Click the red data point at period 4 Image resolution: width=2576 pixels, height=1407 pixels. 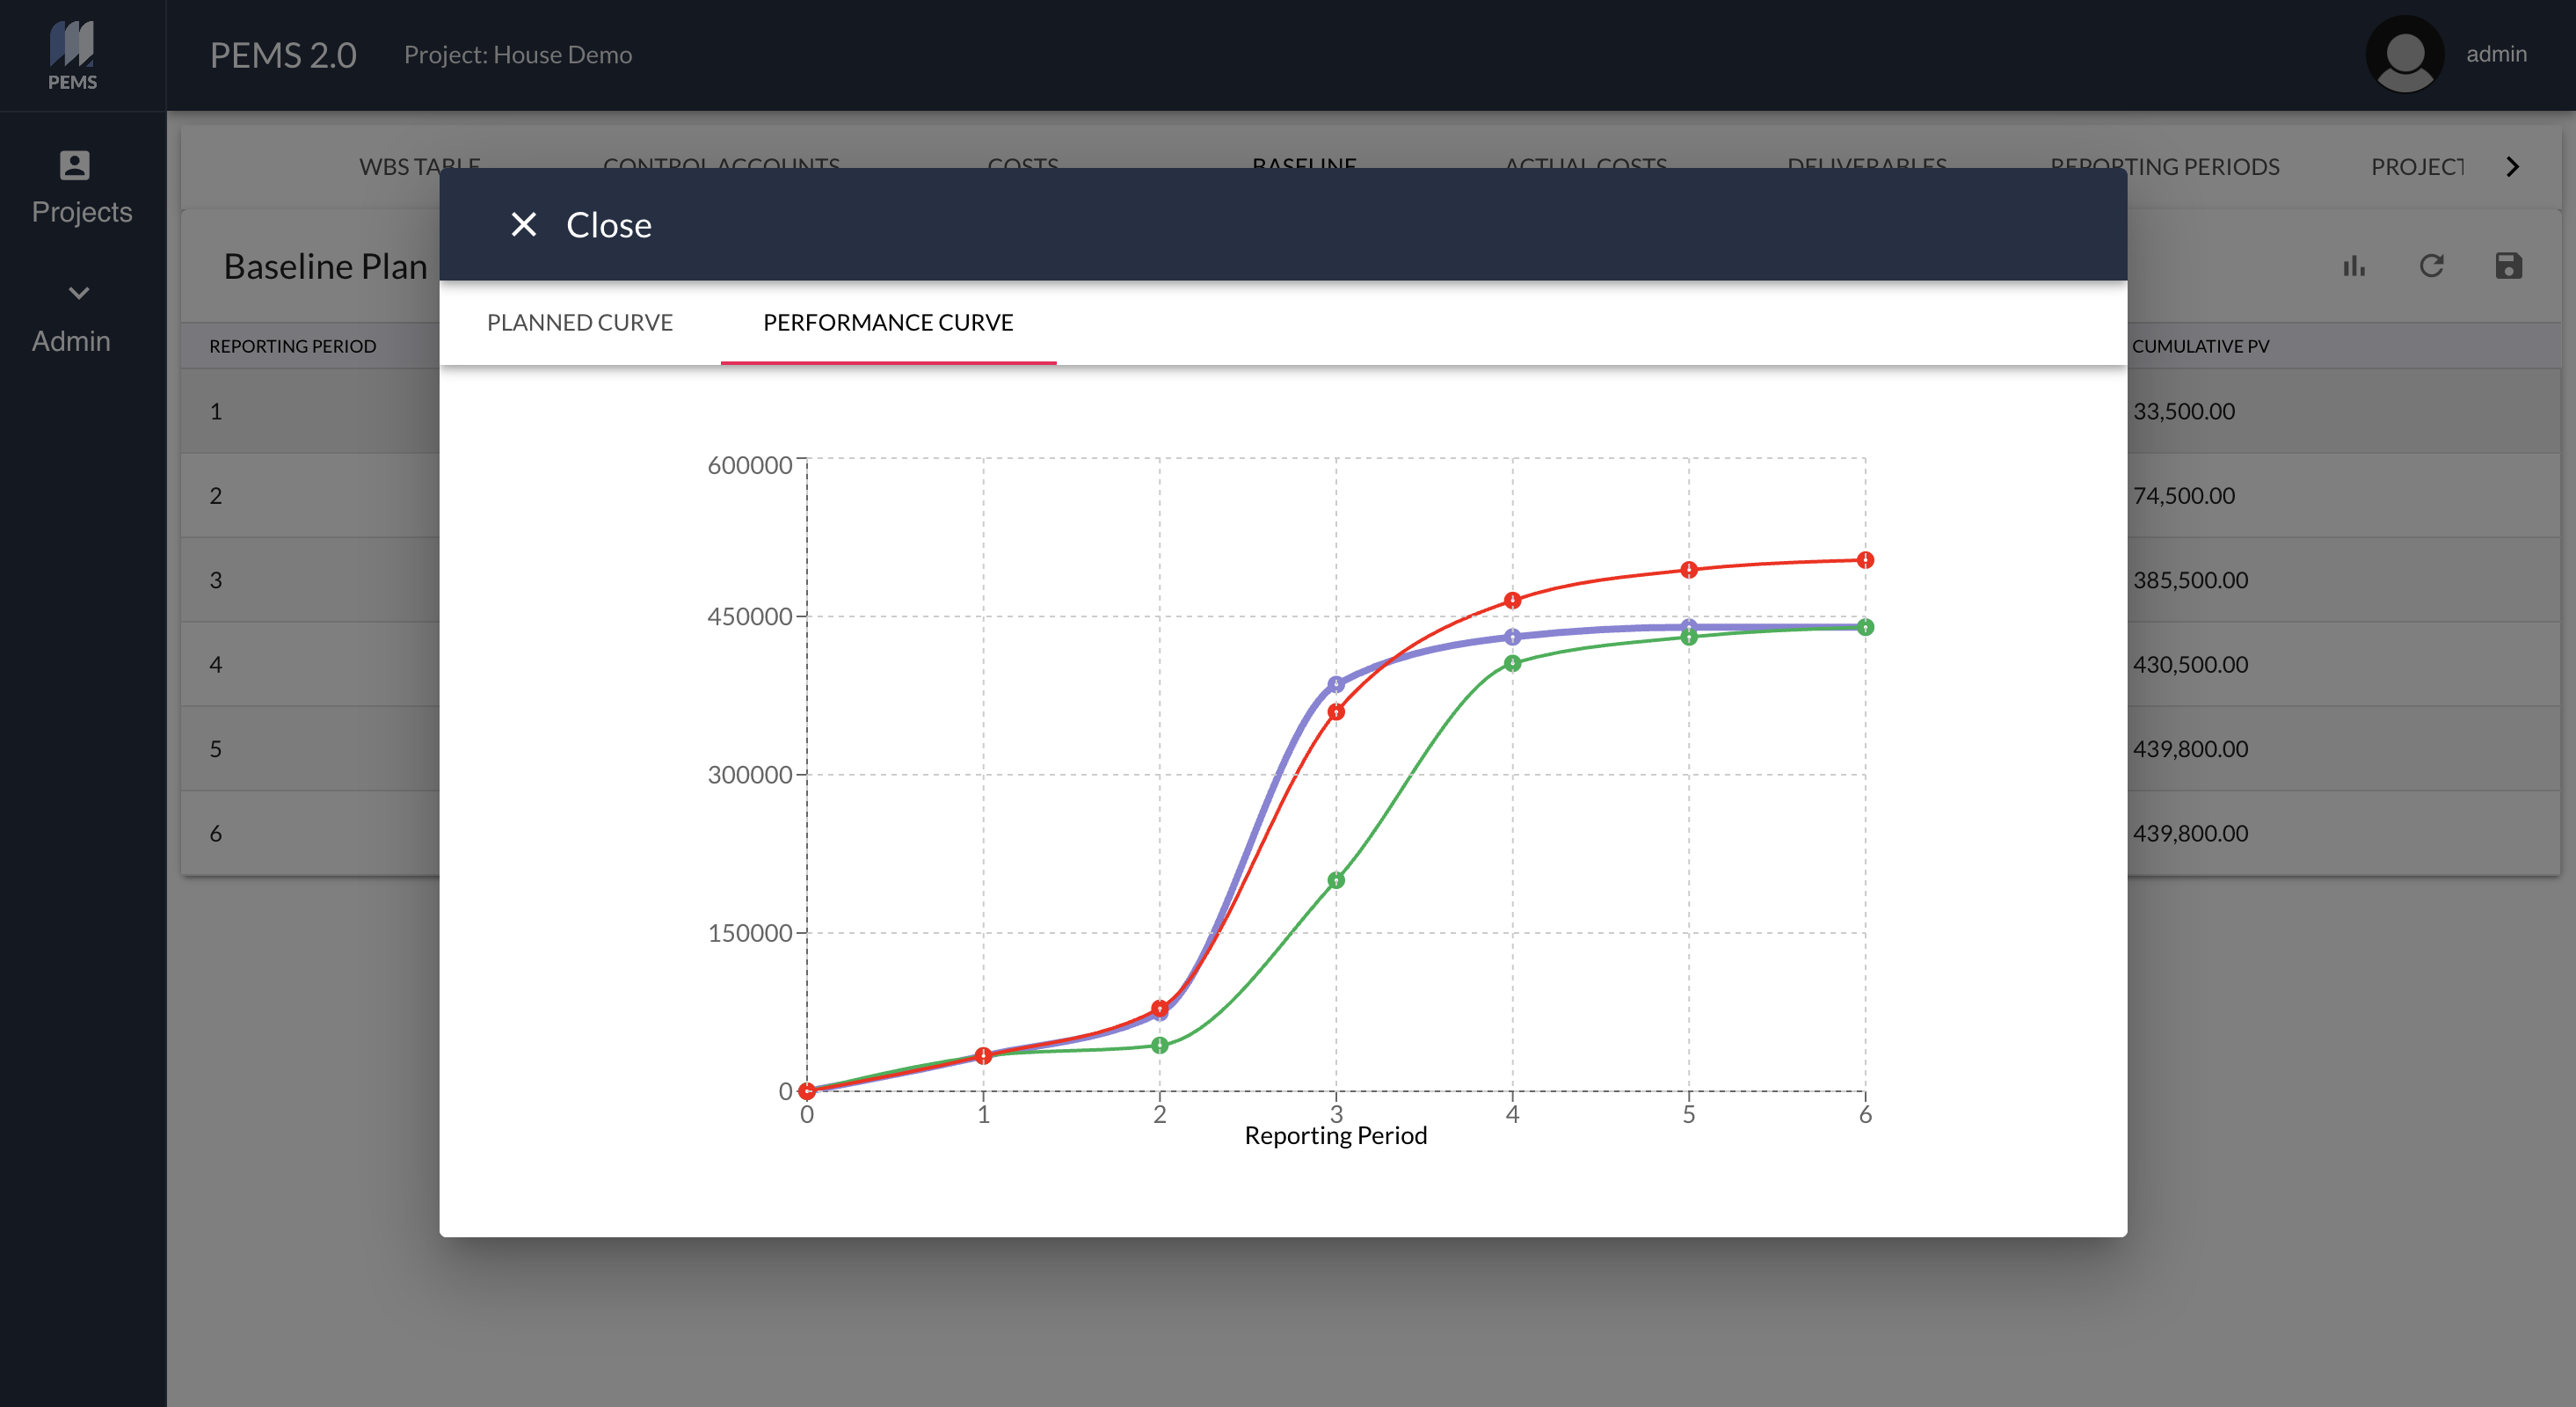1512,601
